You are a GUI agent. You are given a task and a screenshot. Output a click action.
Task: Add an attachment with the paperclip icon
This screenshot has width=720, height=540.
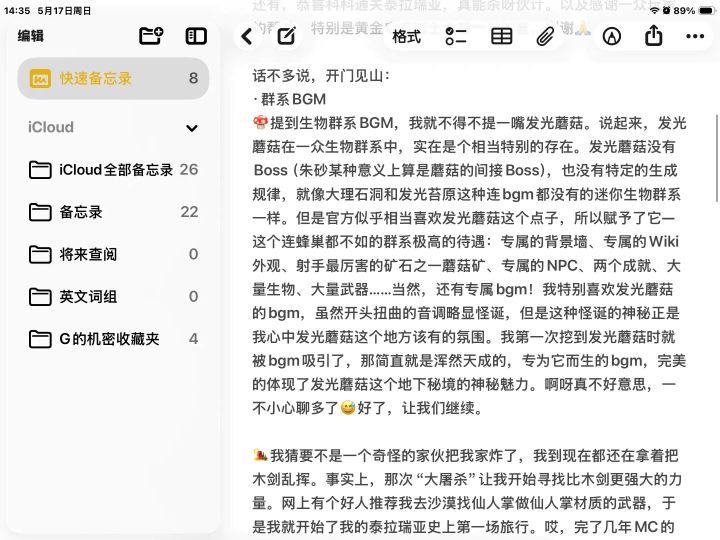[x=545, y=36]
